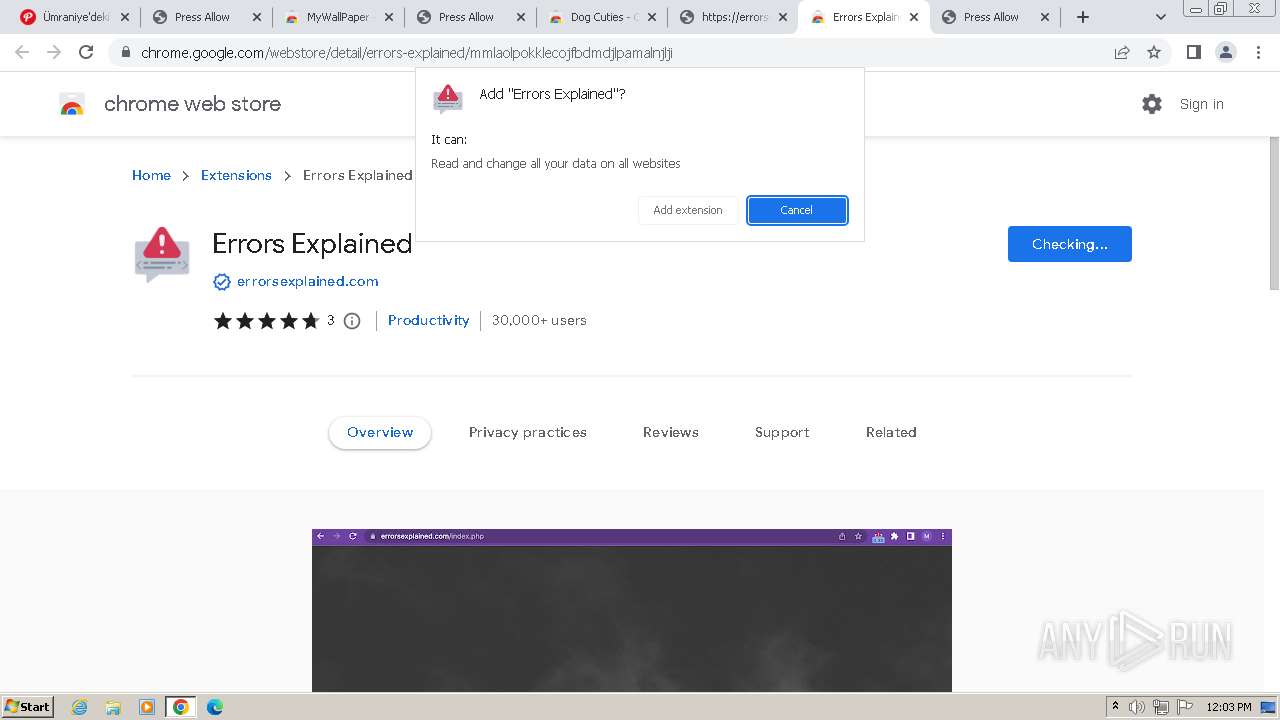The width and height of the screenshot is (1280, 720).
Task: Open Chrome three-dot menu
Action: pos(1258,52)
